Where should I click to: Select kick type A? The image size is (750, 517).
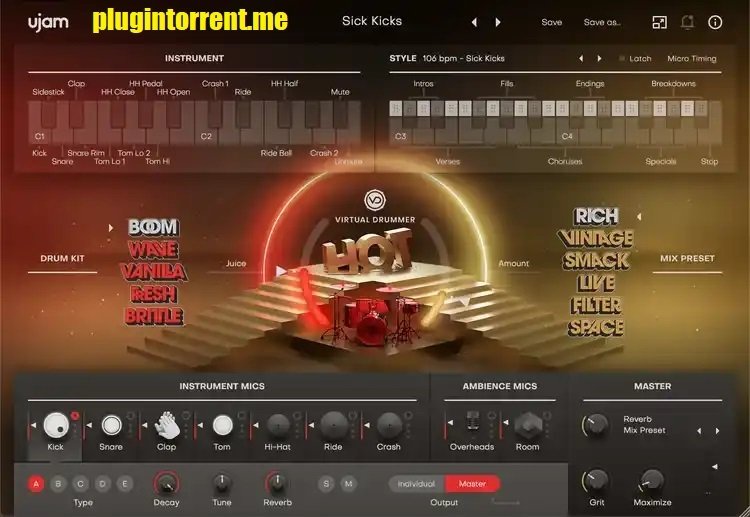[36, 484]
